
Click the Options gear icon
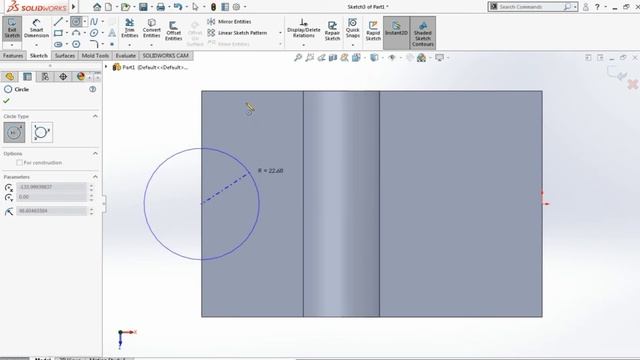click(236, 7)
